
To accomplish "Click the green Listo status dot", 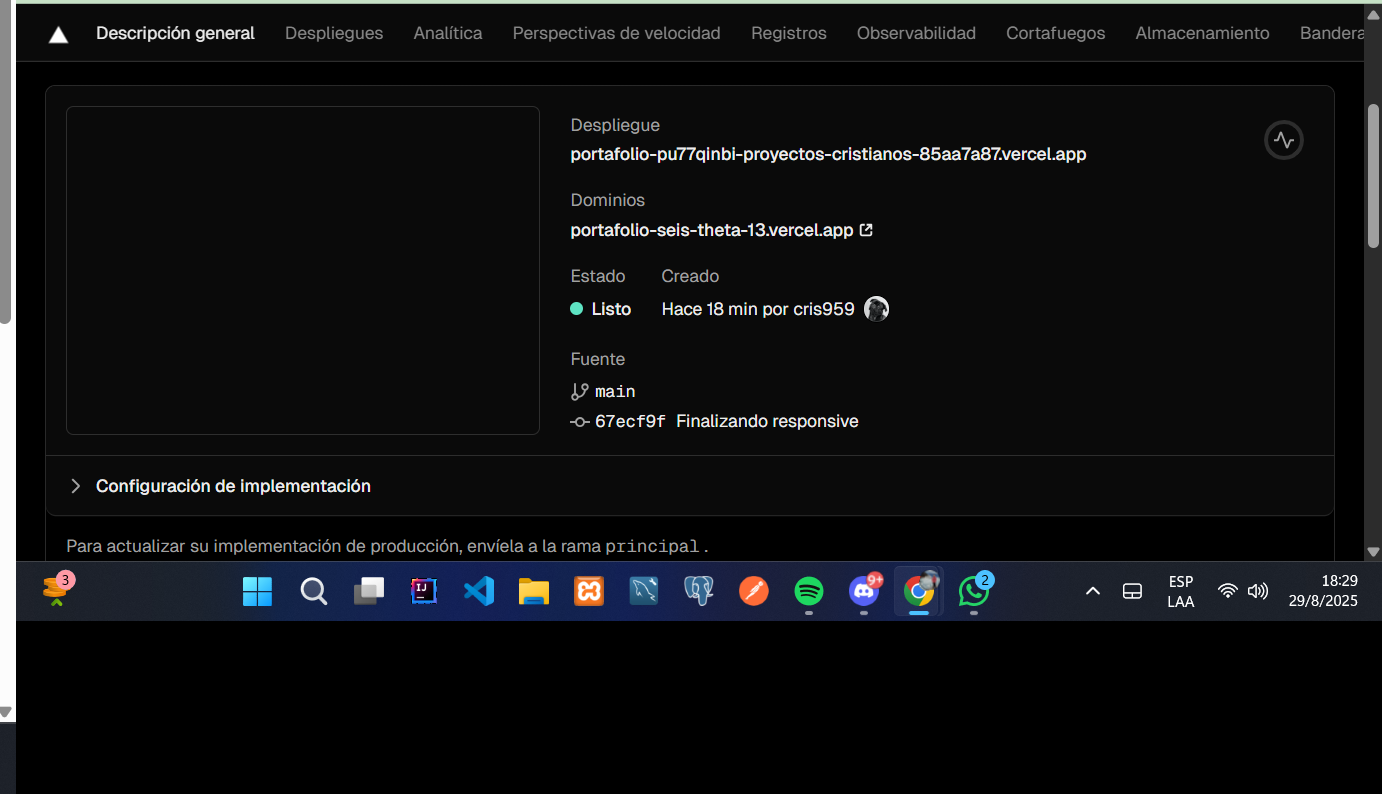I will 576,309.
